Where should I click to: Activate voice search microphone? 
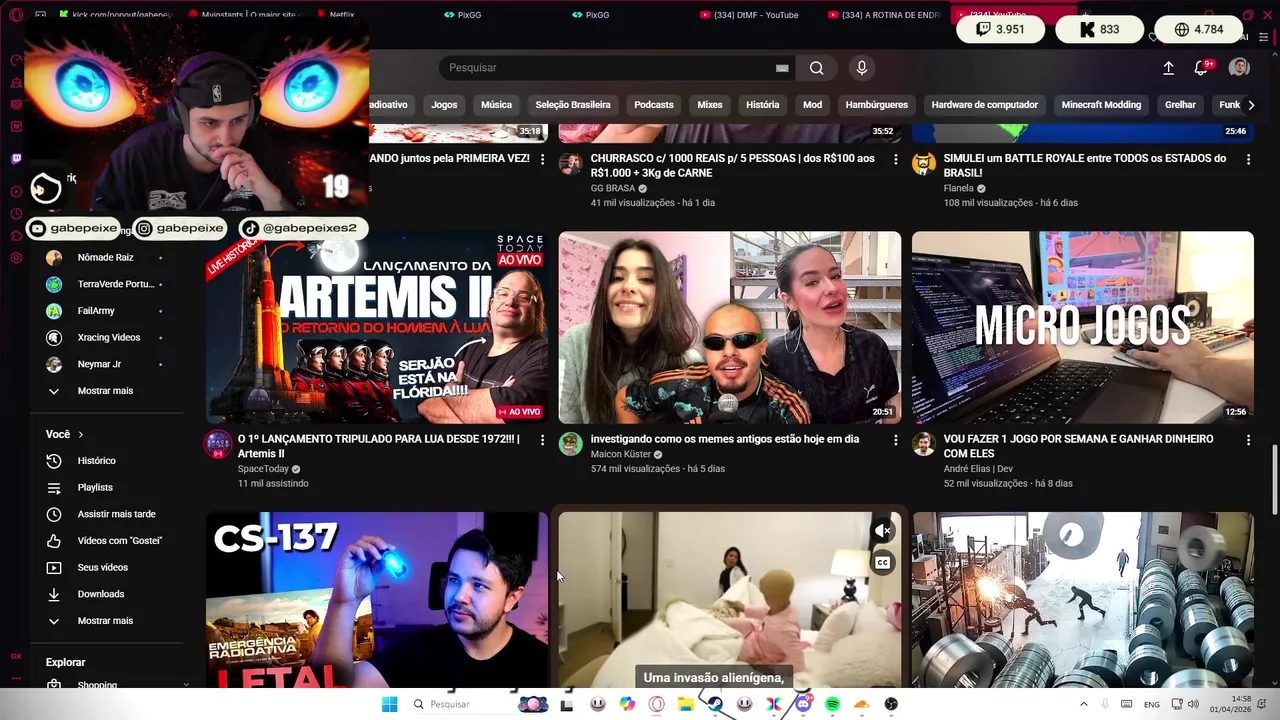tap(862, 68)
